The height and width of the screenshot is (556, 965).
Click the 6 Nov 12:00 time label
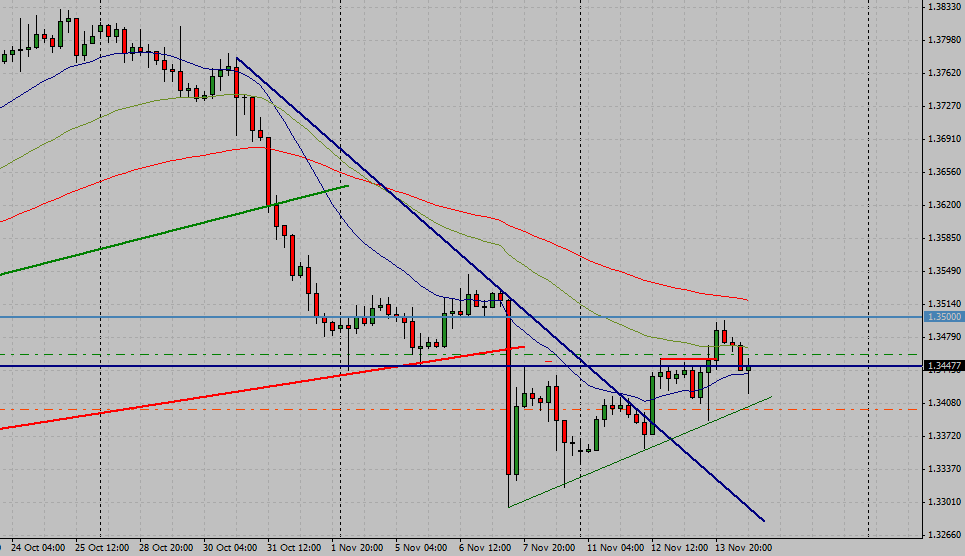coord(485,547)
